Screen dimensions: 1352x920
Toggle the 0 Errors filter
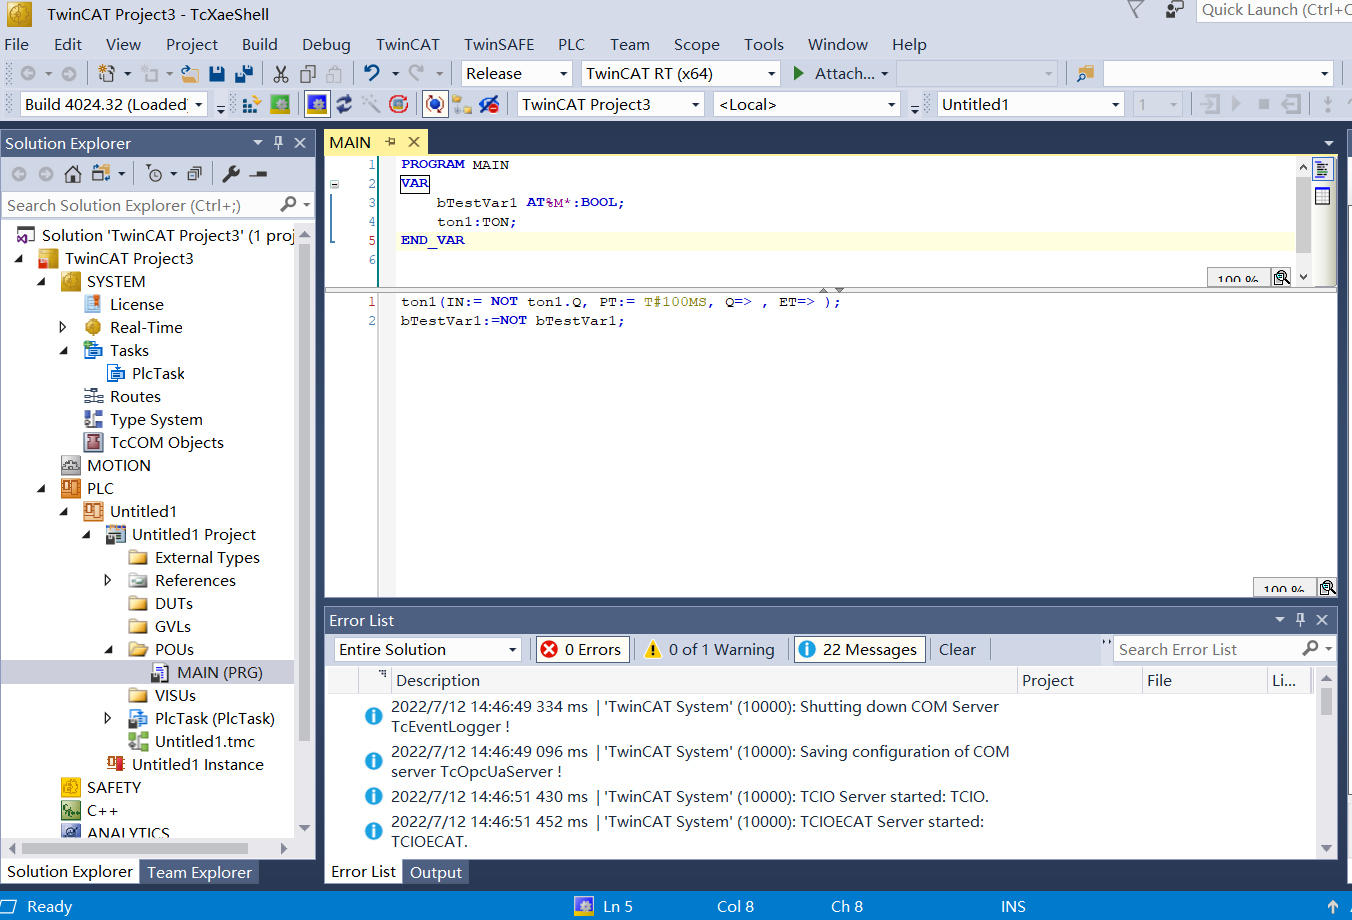pyautogui.click(x=582, y=650)
